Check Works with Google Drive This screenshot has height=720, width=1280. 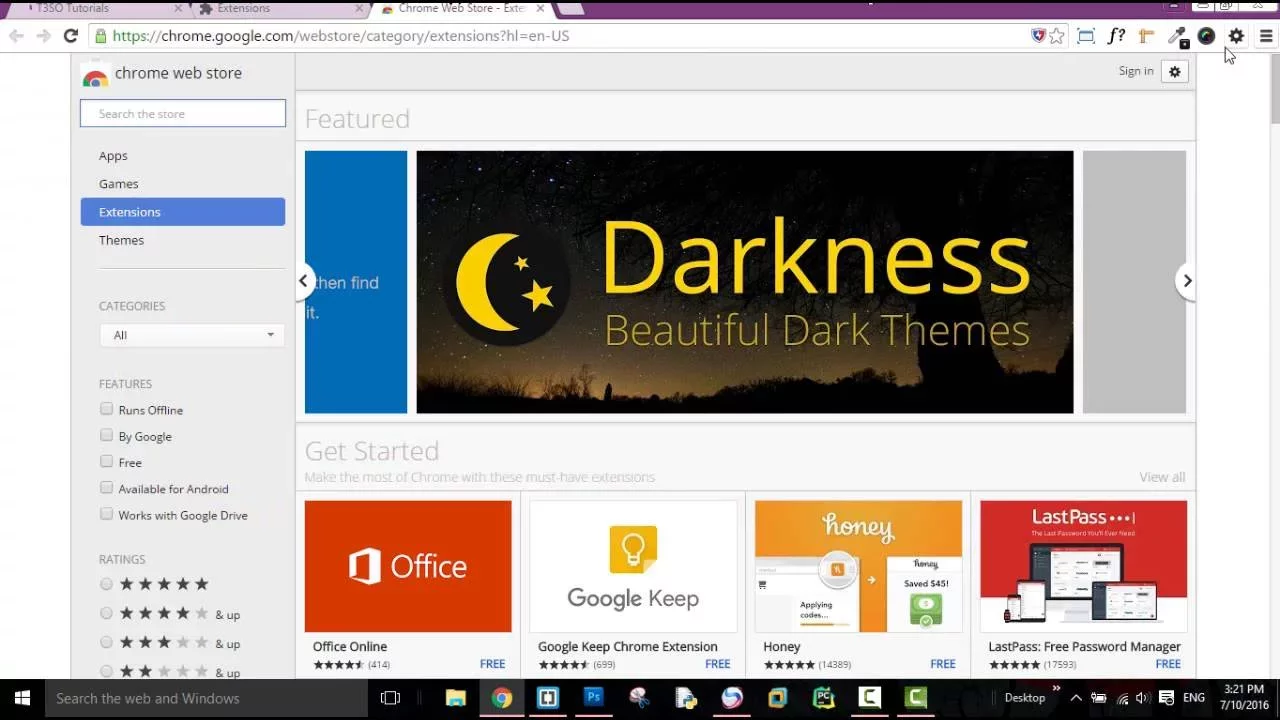(x=106, y=514)
